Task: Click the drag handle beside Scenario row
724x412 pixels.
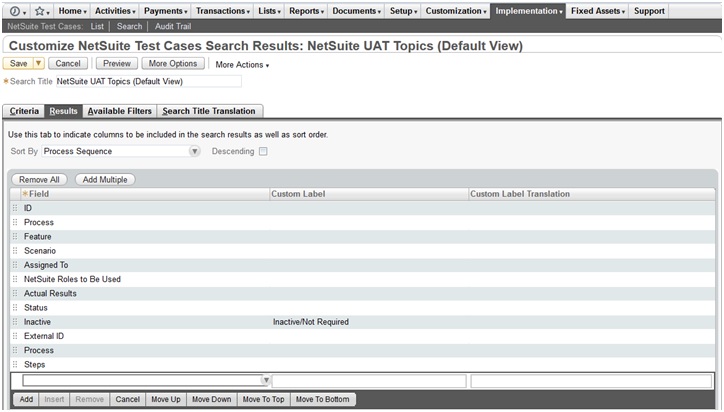Action: [x=14, y=251]
